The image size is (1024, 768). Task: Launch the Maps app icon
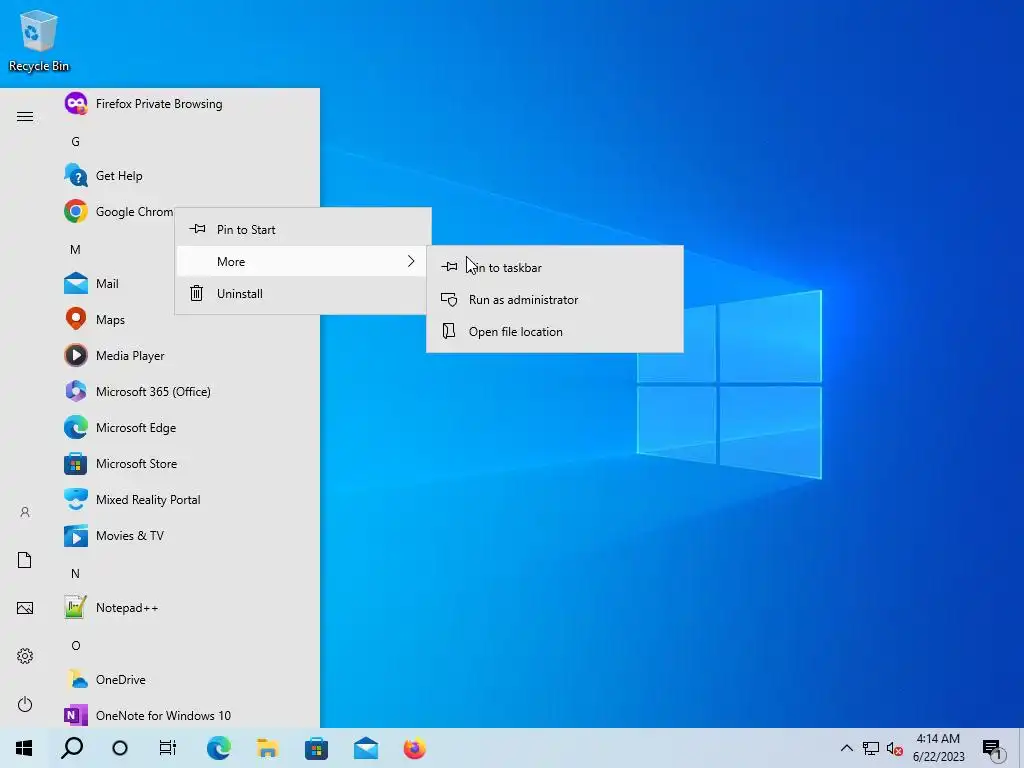76,319
